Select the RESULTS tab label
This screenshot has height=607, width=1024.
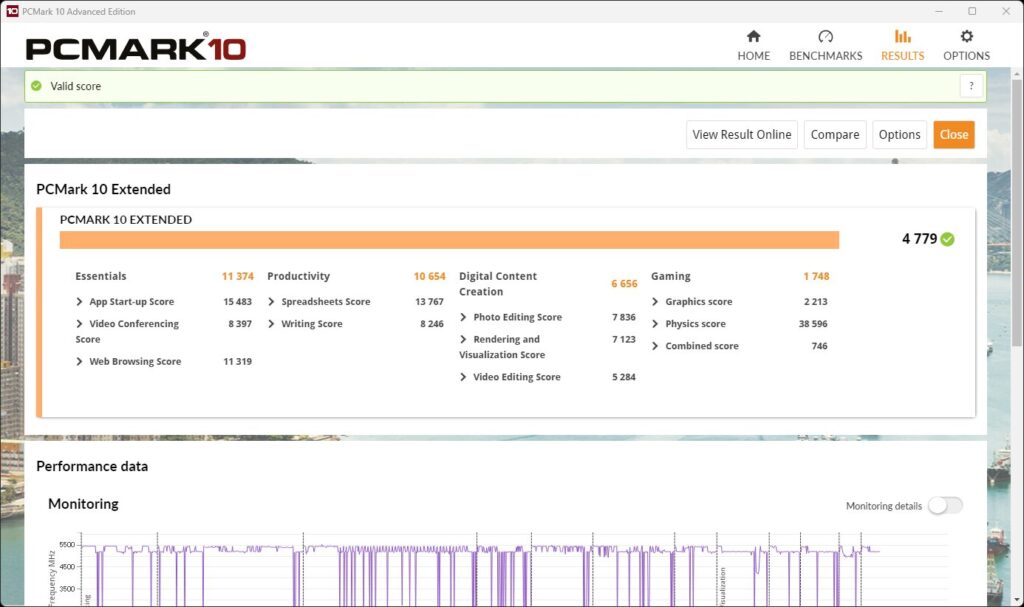(903, 56)
